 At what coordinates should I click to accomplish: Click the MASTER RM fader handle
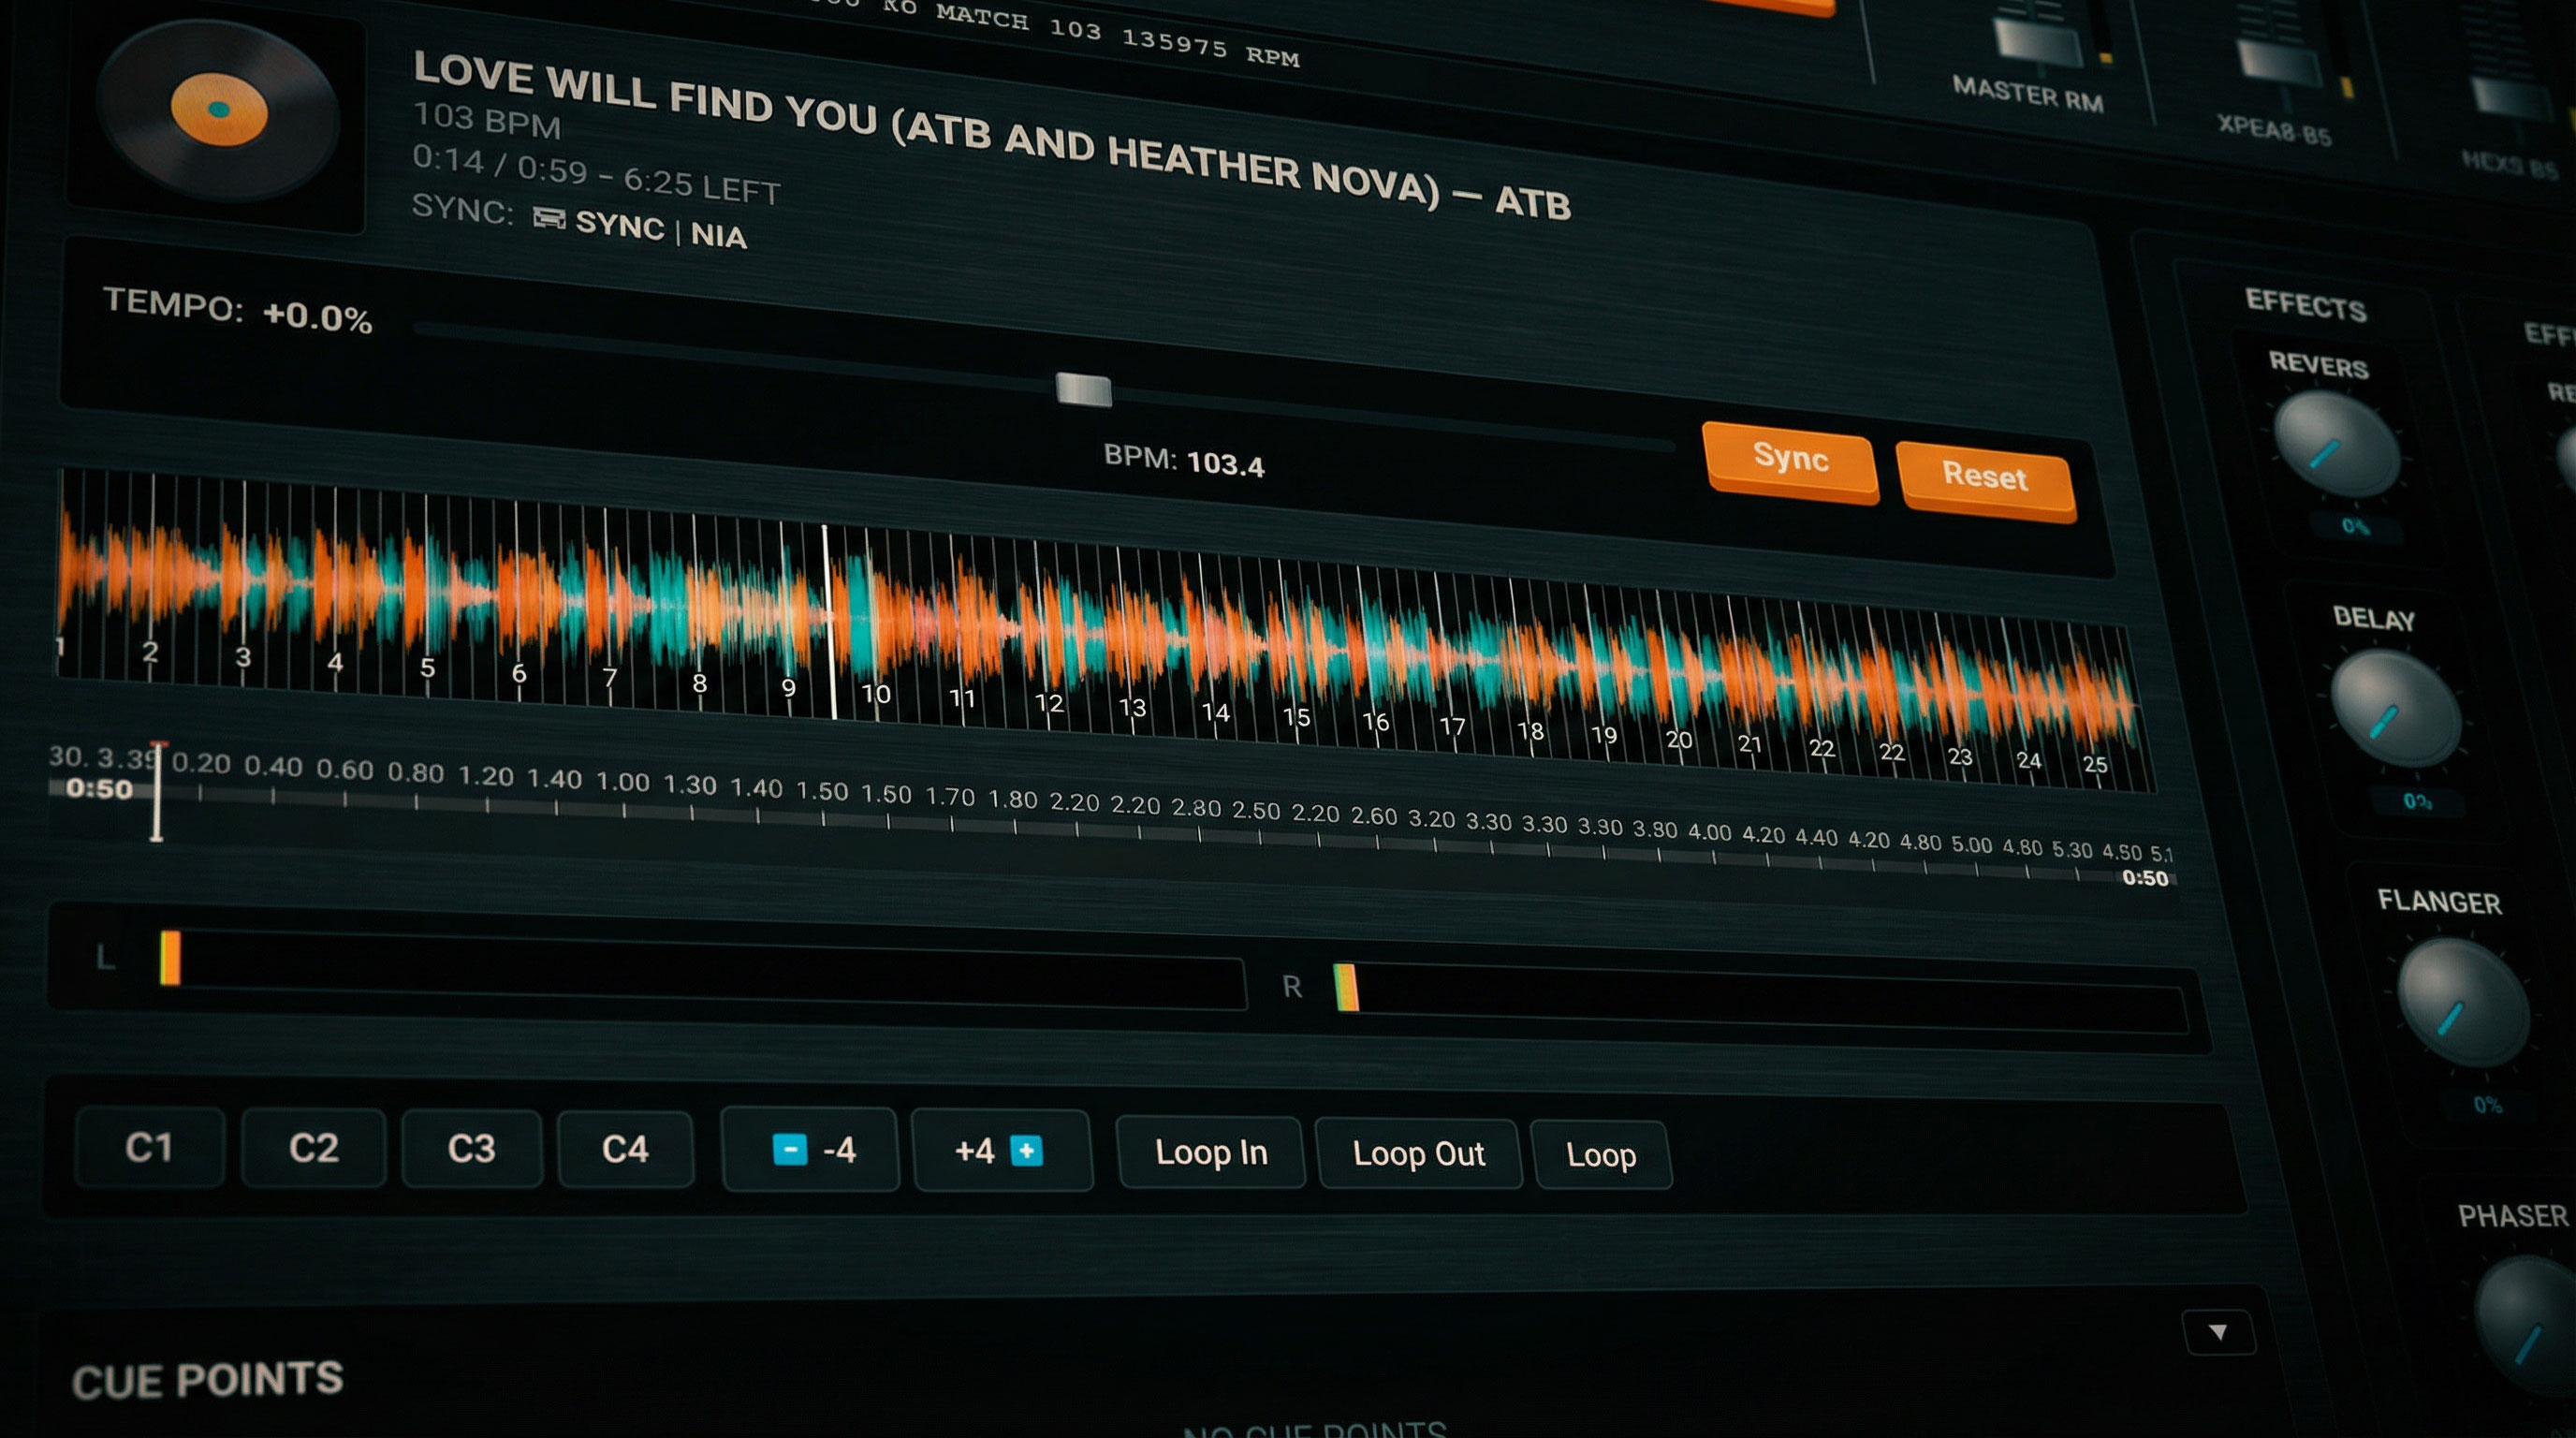click(x=2037, y=44)
